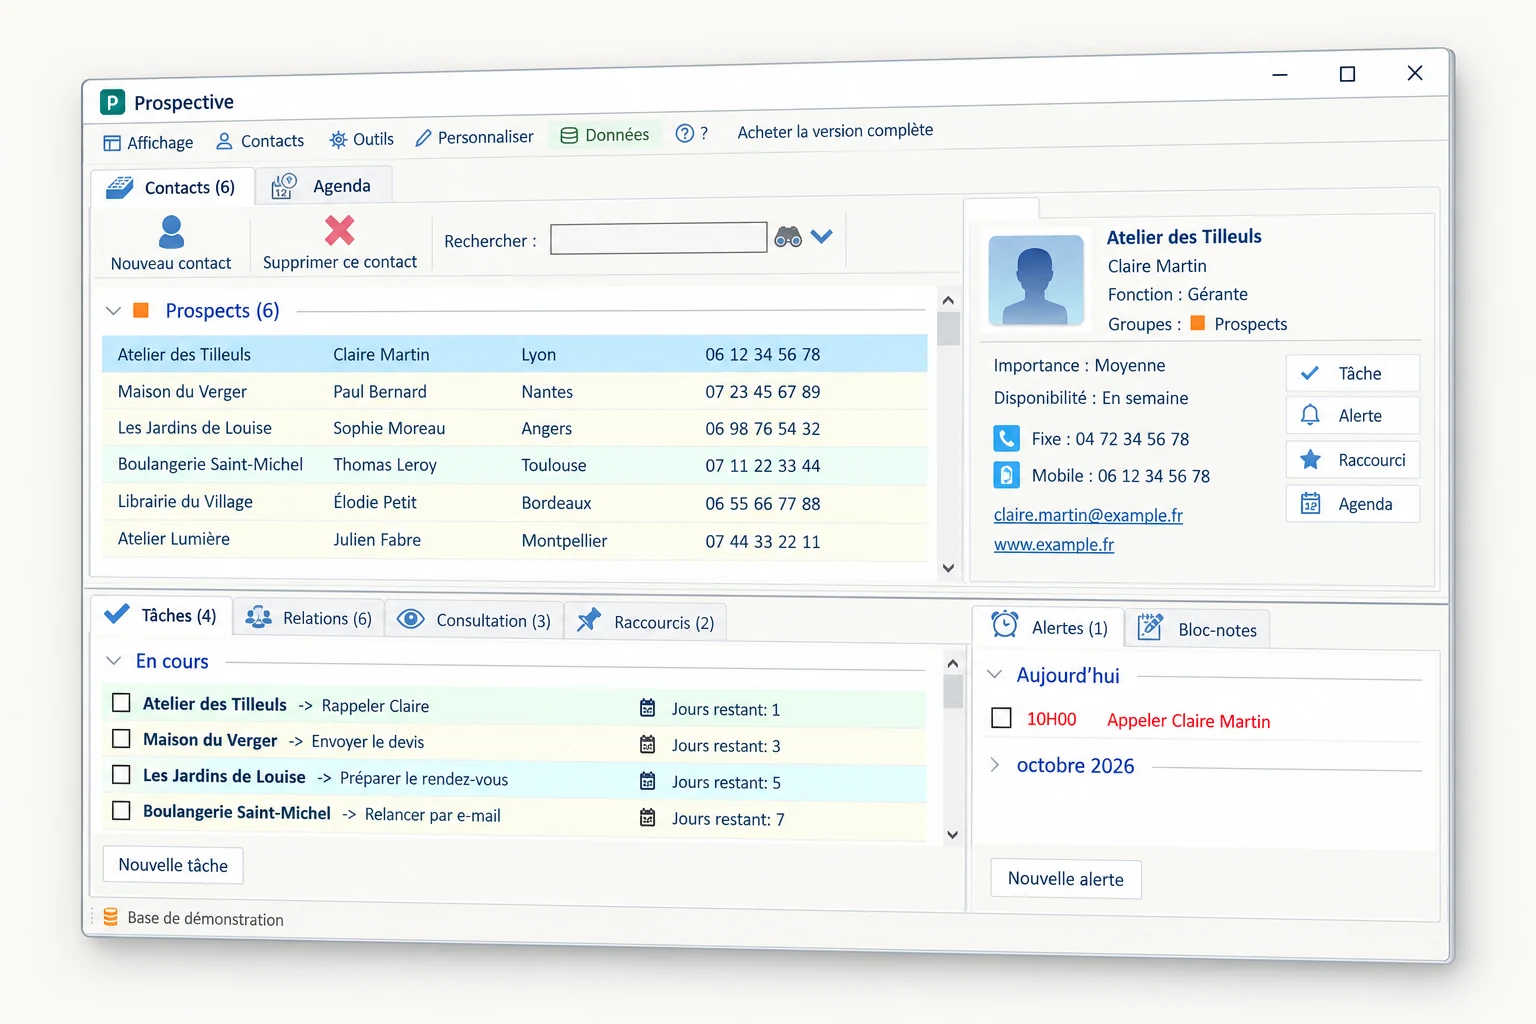This screenshot has height=1024, width=1536.
Task: Collapse the Aujourd'hui alerts group
Action: pos(995,675)
